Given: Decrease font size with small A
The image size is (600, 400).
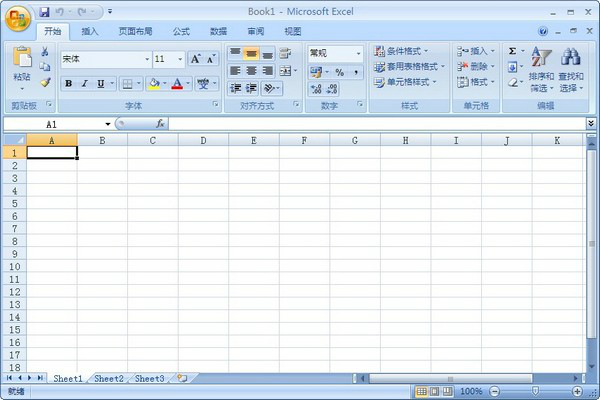Looking at the screenshot, I should (211, 59).
